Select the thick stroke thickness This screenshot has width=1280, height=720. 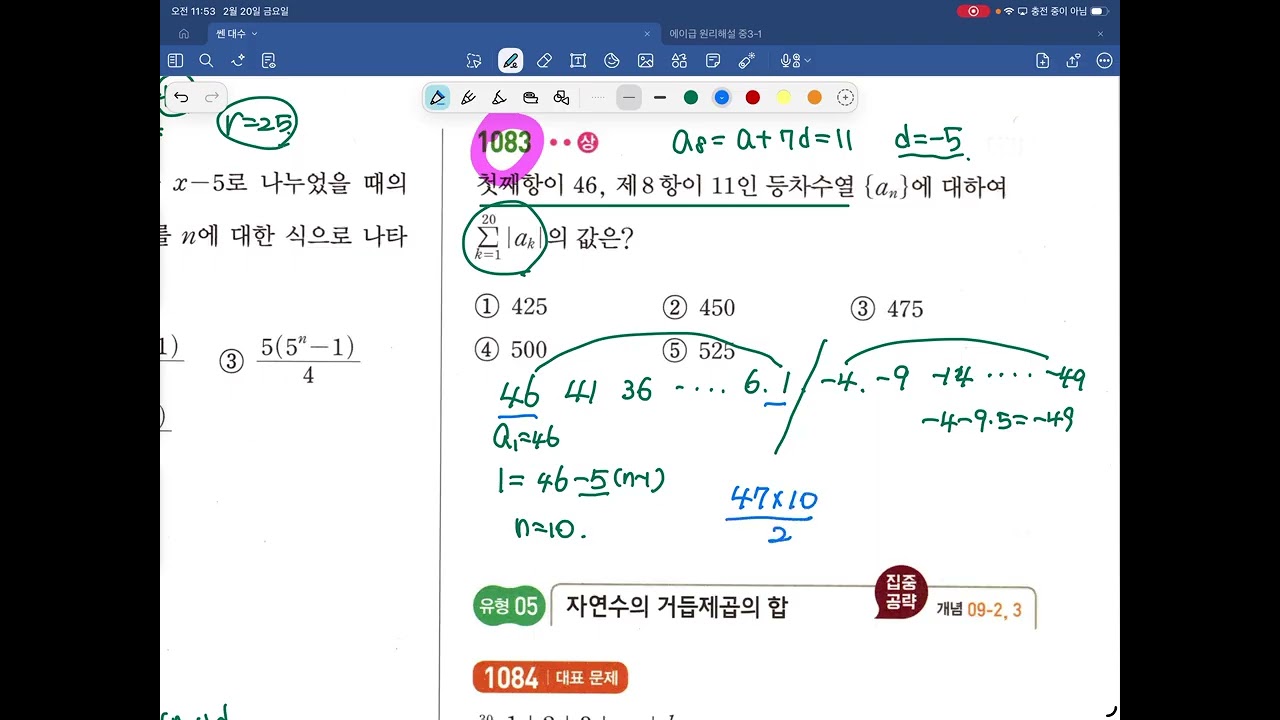click(x=660, y=97)
